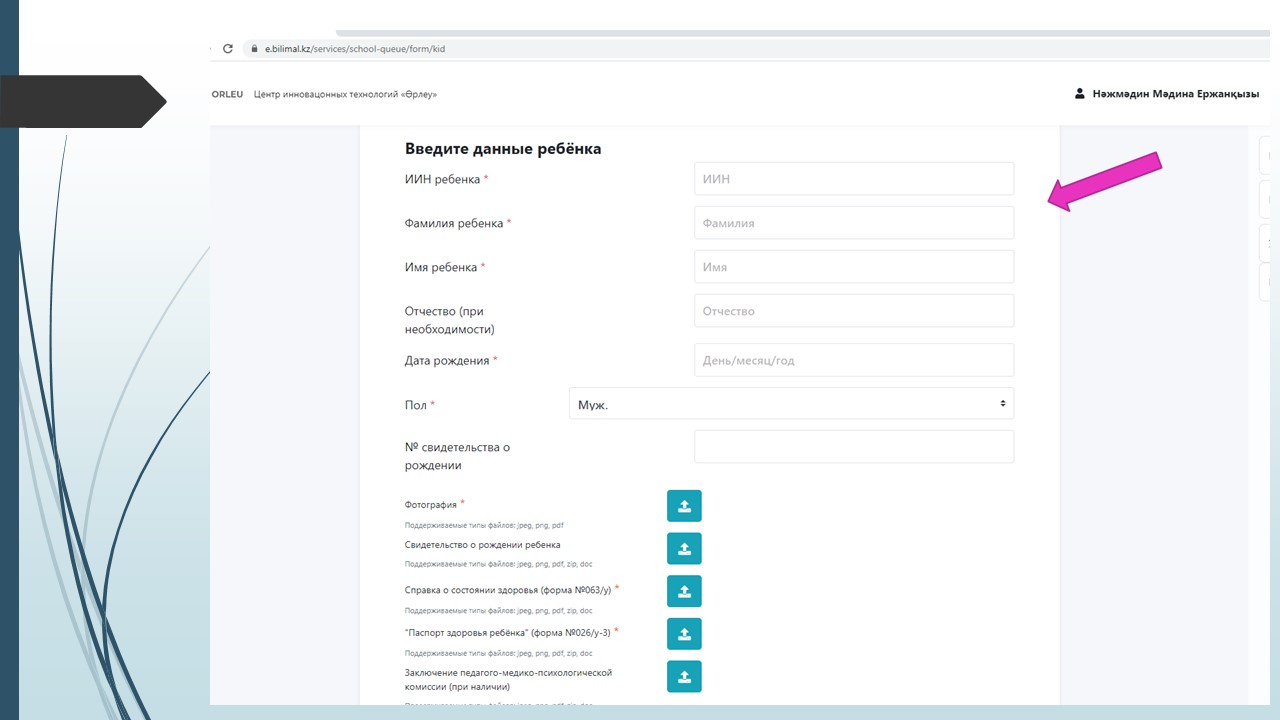This screenshot has height=720, width=1280.
Task: Click the ИИН input field
Action: coord(854,179)
